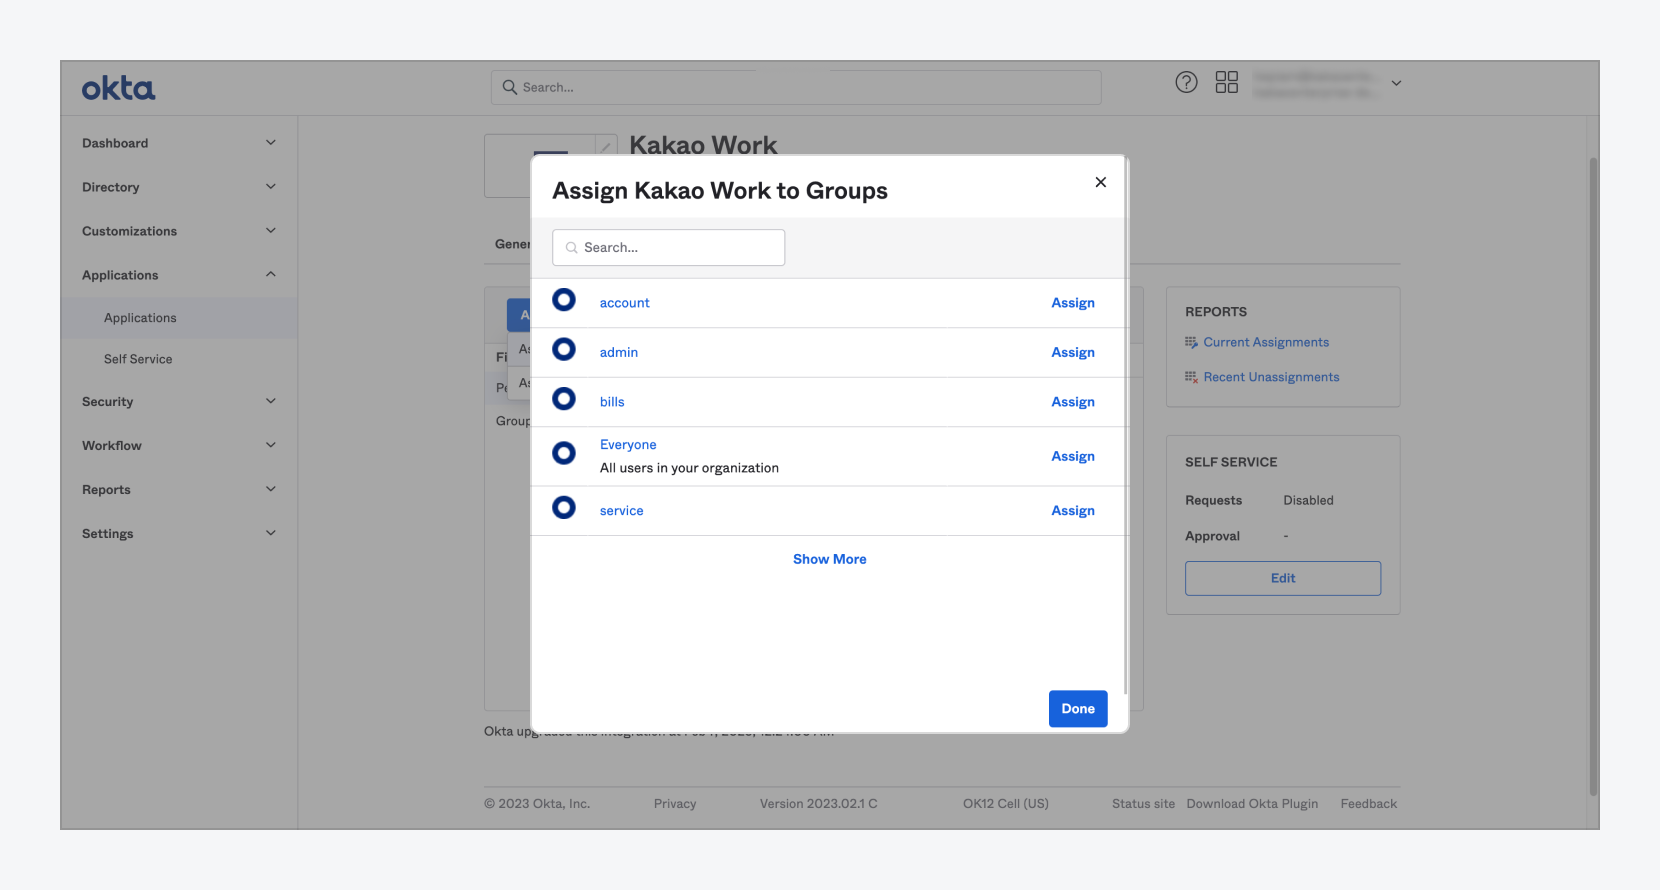This screenshot has width=1660, height=890.
Task: Click the Everyone group circle icon
Action: [x=564, y=453]
